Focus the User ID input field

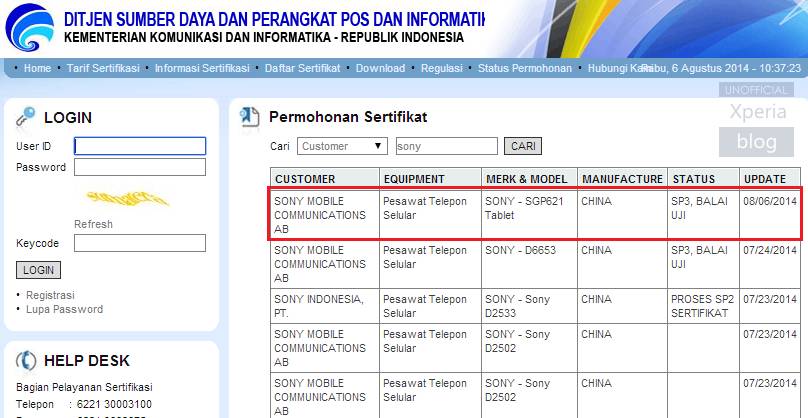140,146
